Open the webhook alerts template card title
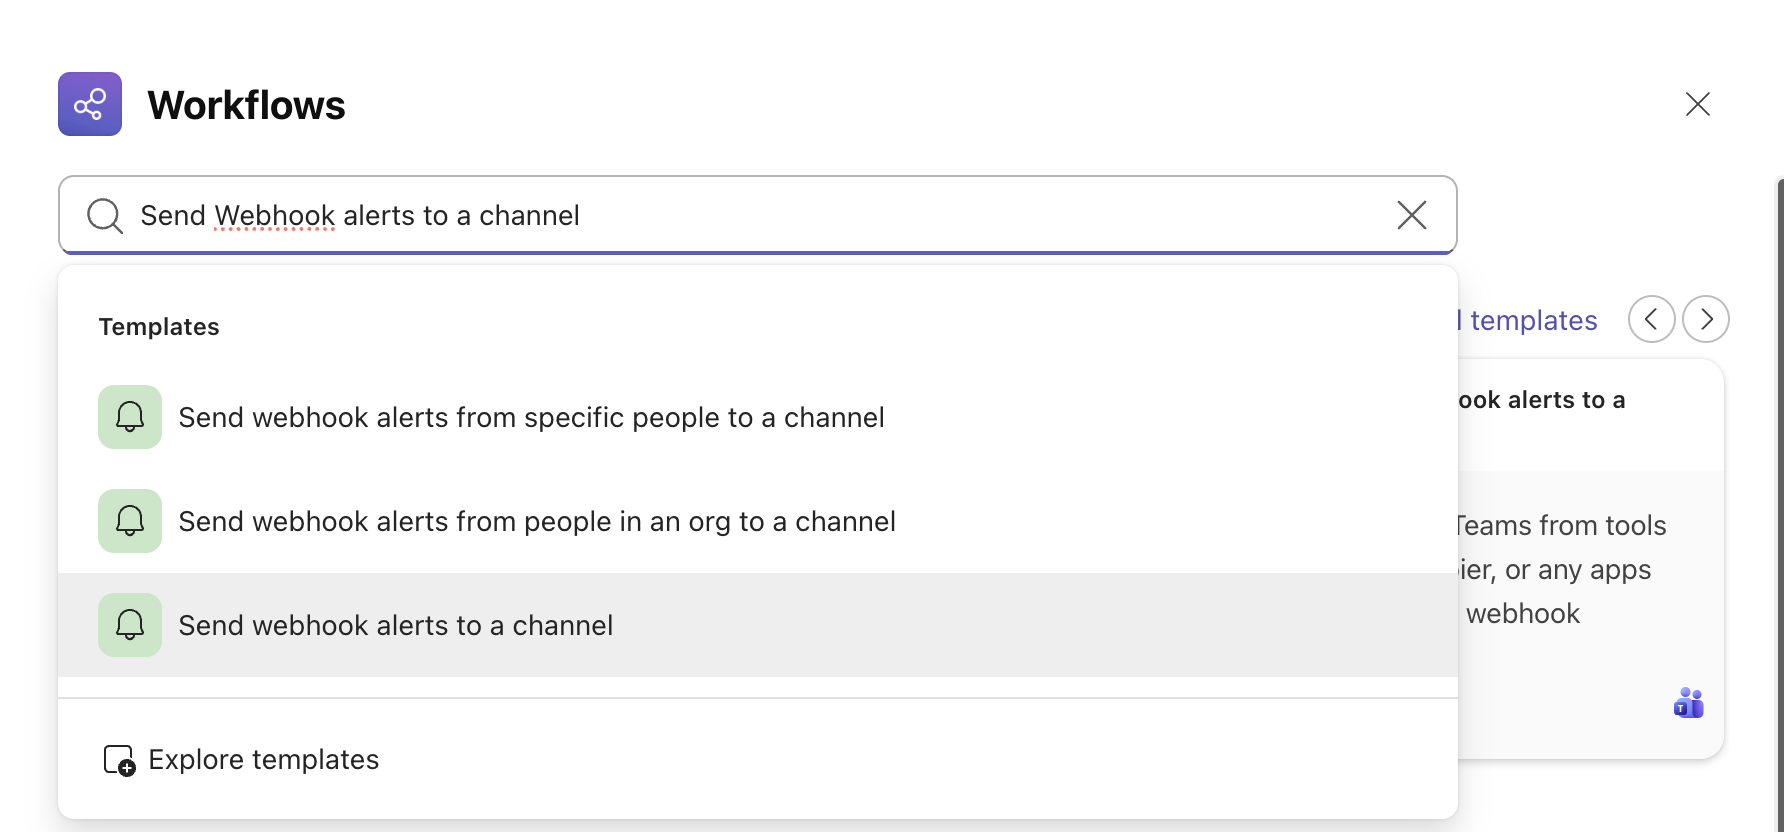The width and height of the screenshot is (1784, 832). coord(1541,400)
